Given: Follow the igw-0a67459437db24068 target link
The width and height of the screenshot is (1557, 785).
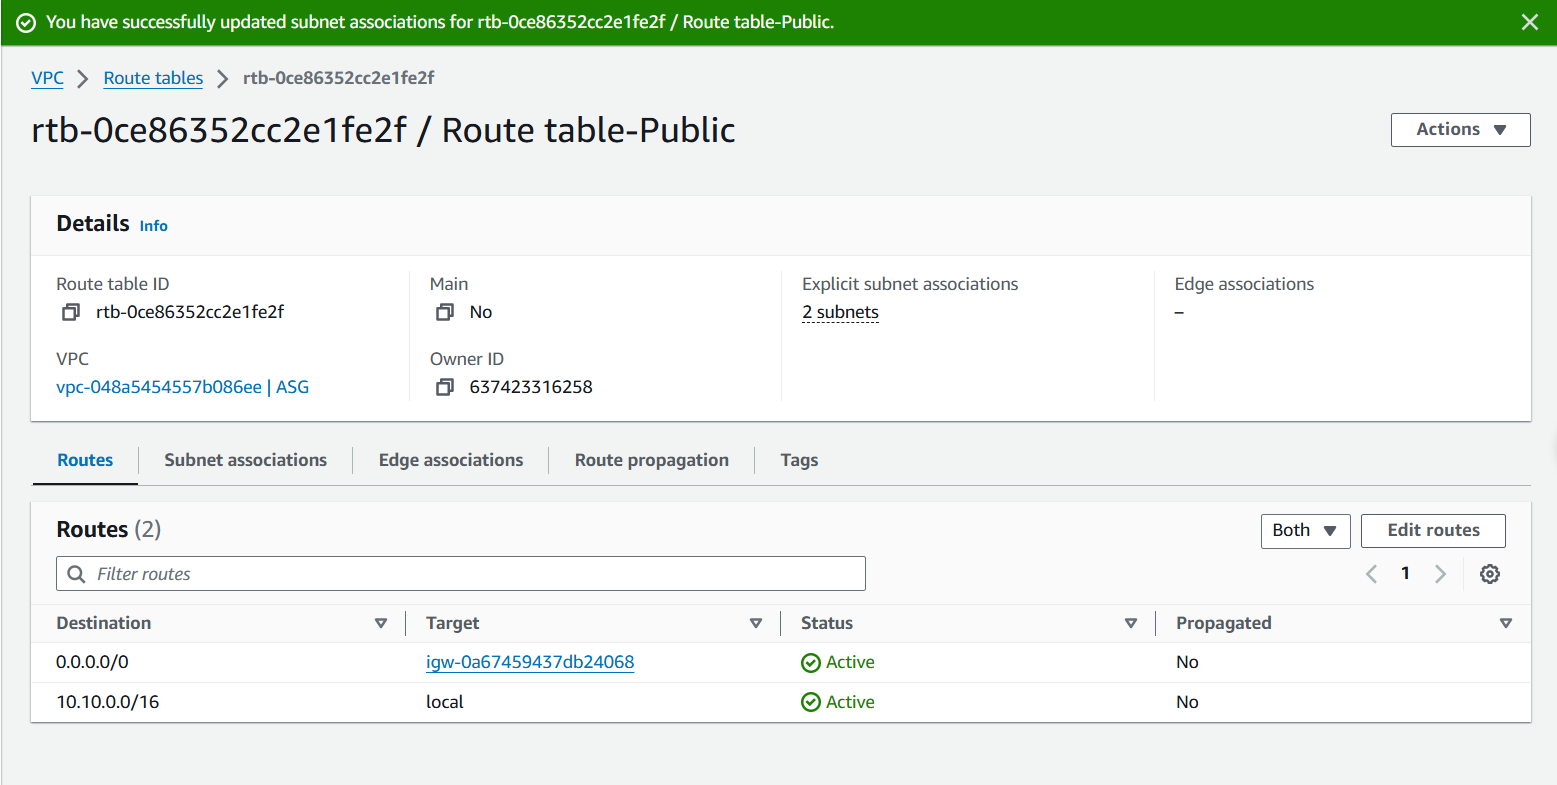Looking at the screenshot, I should tap(530, 661).
